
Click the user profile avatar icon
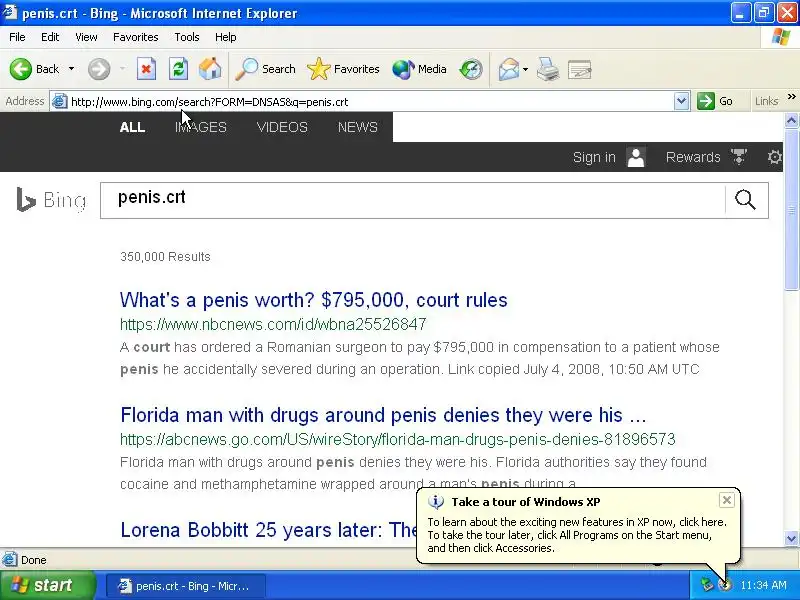(636, 157)
